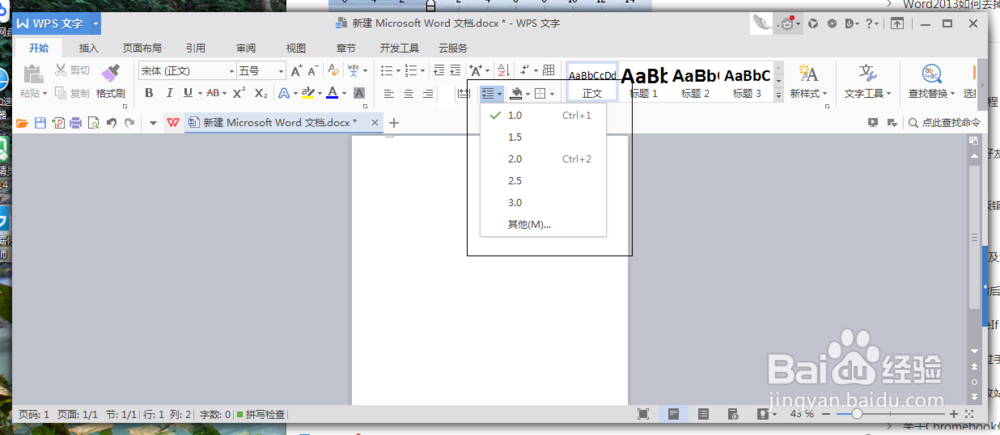Expand the bullet list dropdown arrow
The image size is (1000, 435).
[x=399, y=71]
